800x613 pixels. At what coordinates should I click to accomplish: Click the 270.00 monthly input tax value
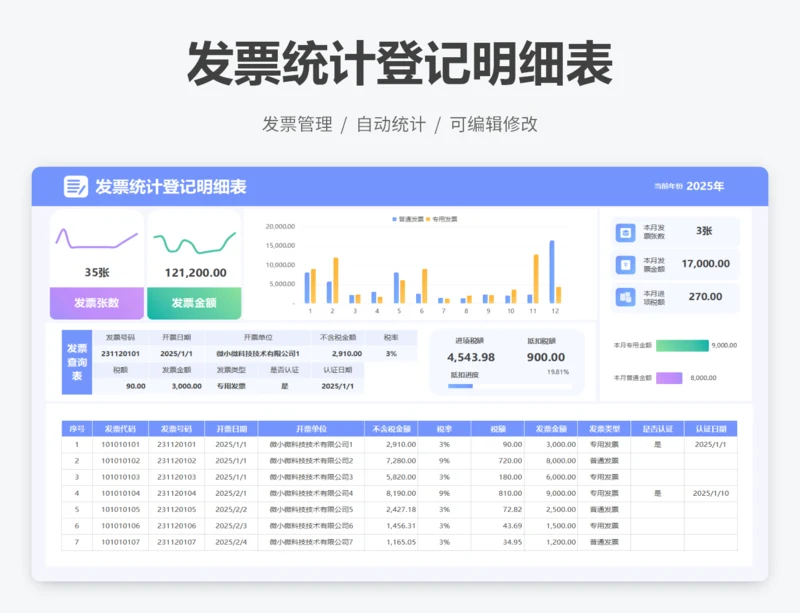point(705,297)
